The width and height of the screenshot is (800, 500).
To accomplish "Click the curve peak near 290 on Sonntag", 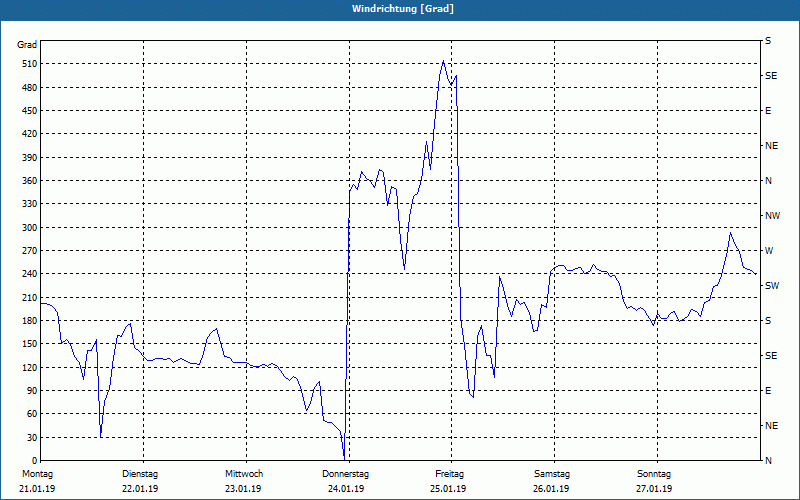I will [731, 233].
